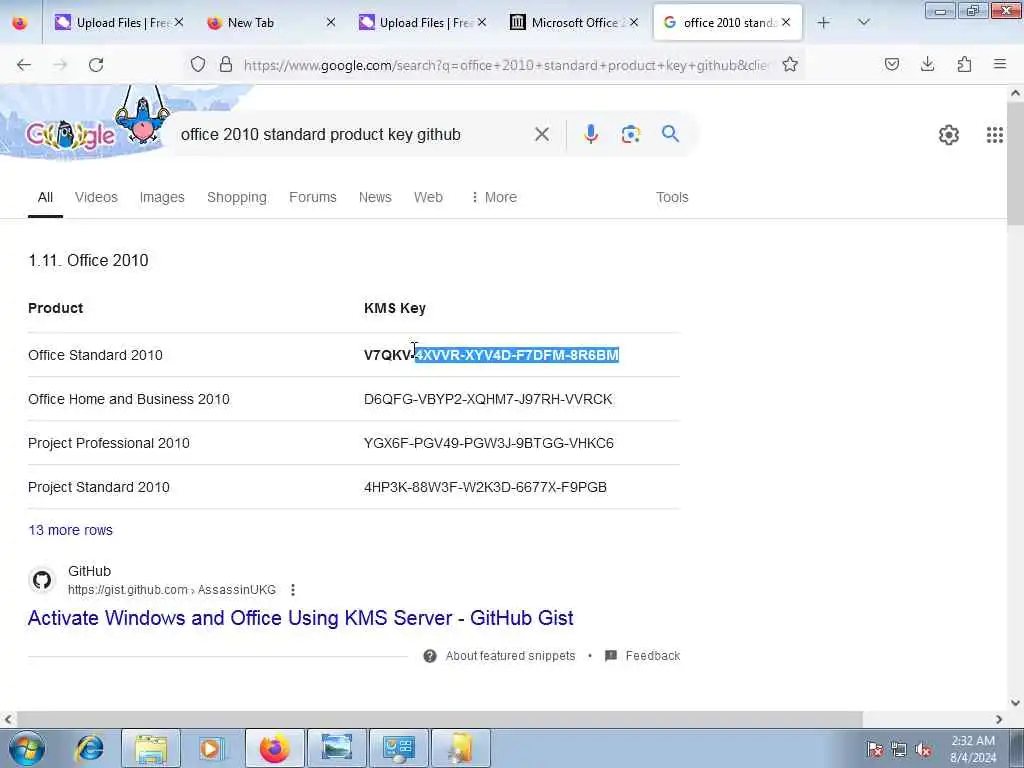Screen dimensions: 1024x768
Task: Click the vertical scrollbar thumb
Action: coord(1016,163)
